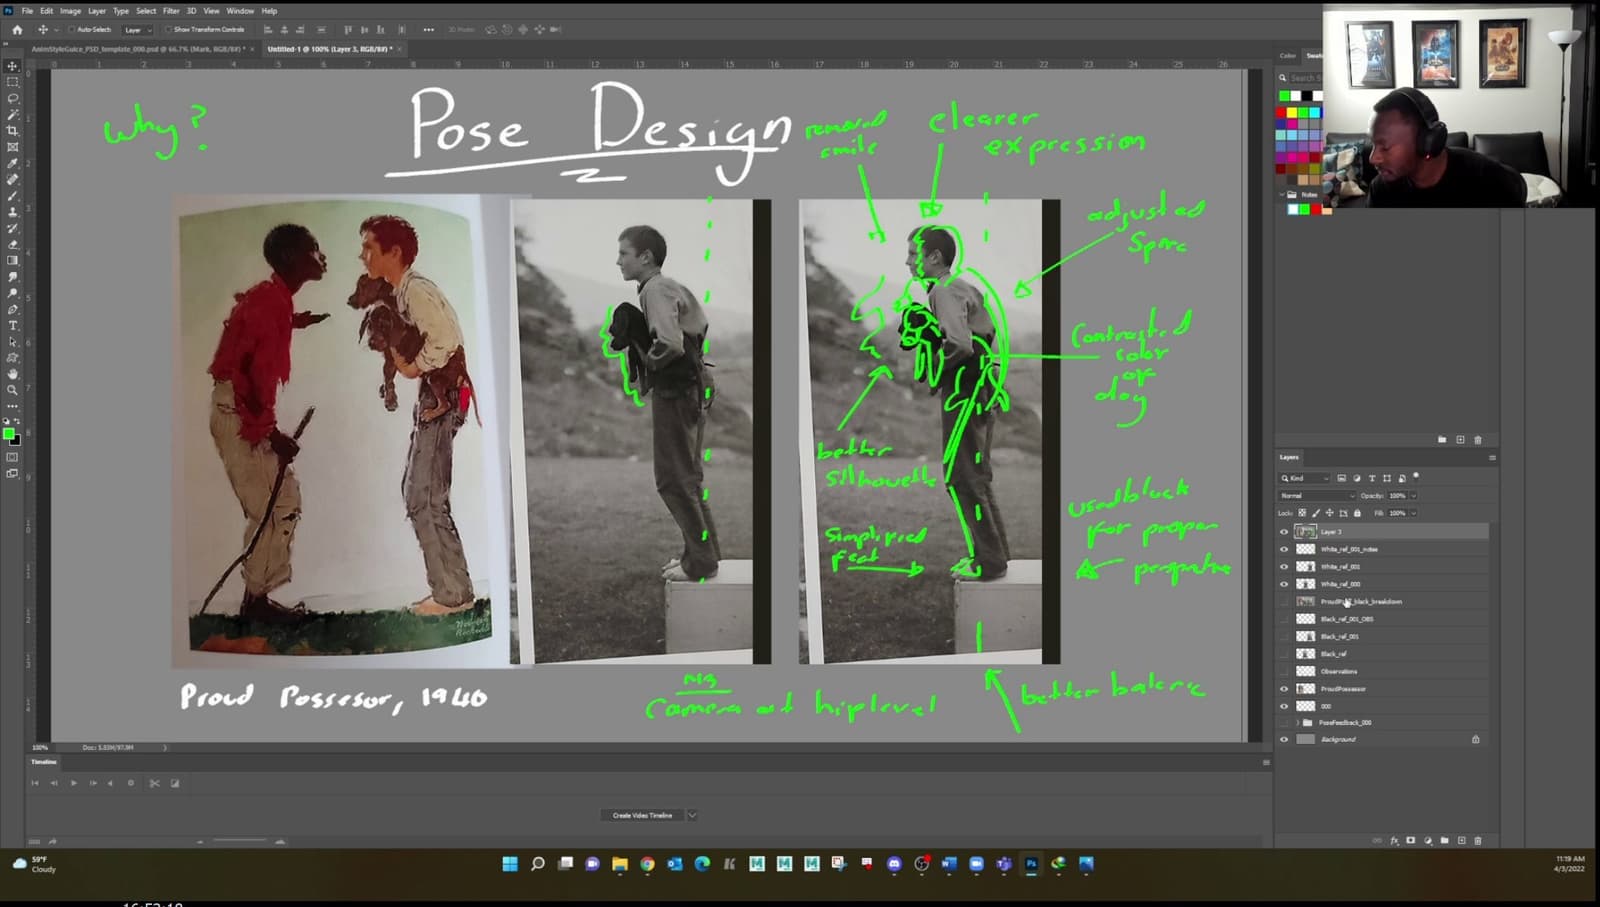Image resolution: width=1600 pixels, height=907 pixels.
Task: Select the Rectangular Marquee tool
Action: 13,82
